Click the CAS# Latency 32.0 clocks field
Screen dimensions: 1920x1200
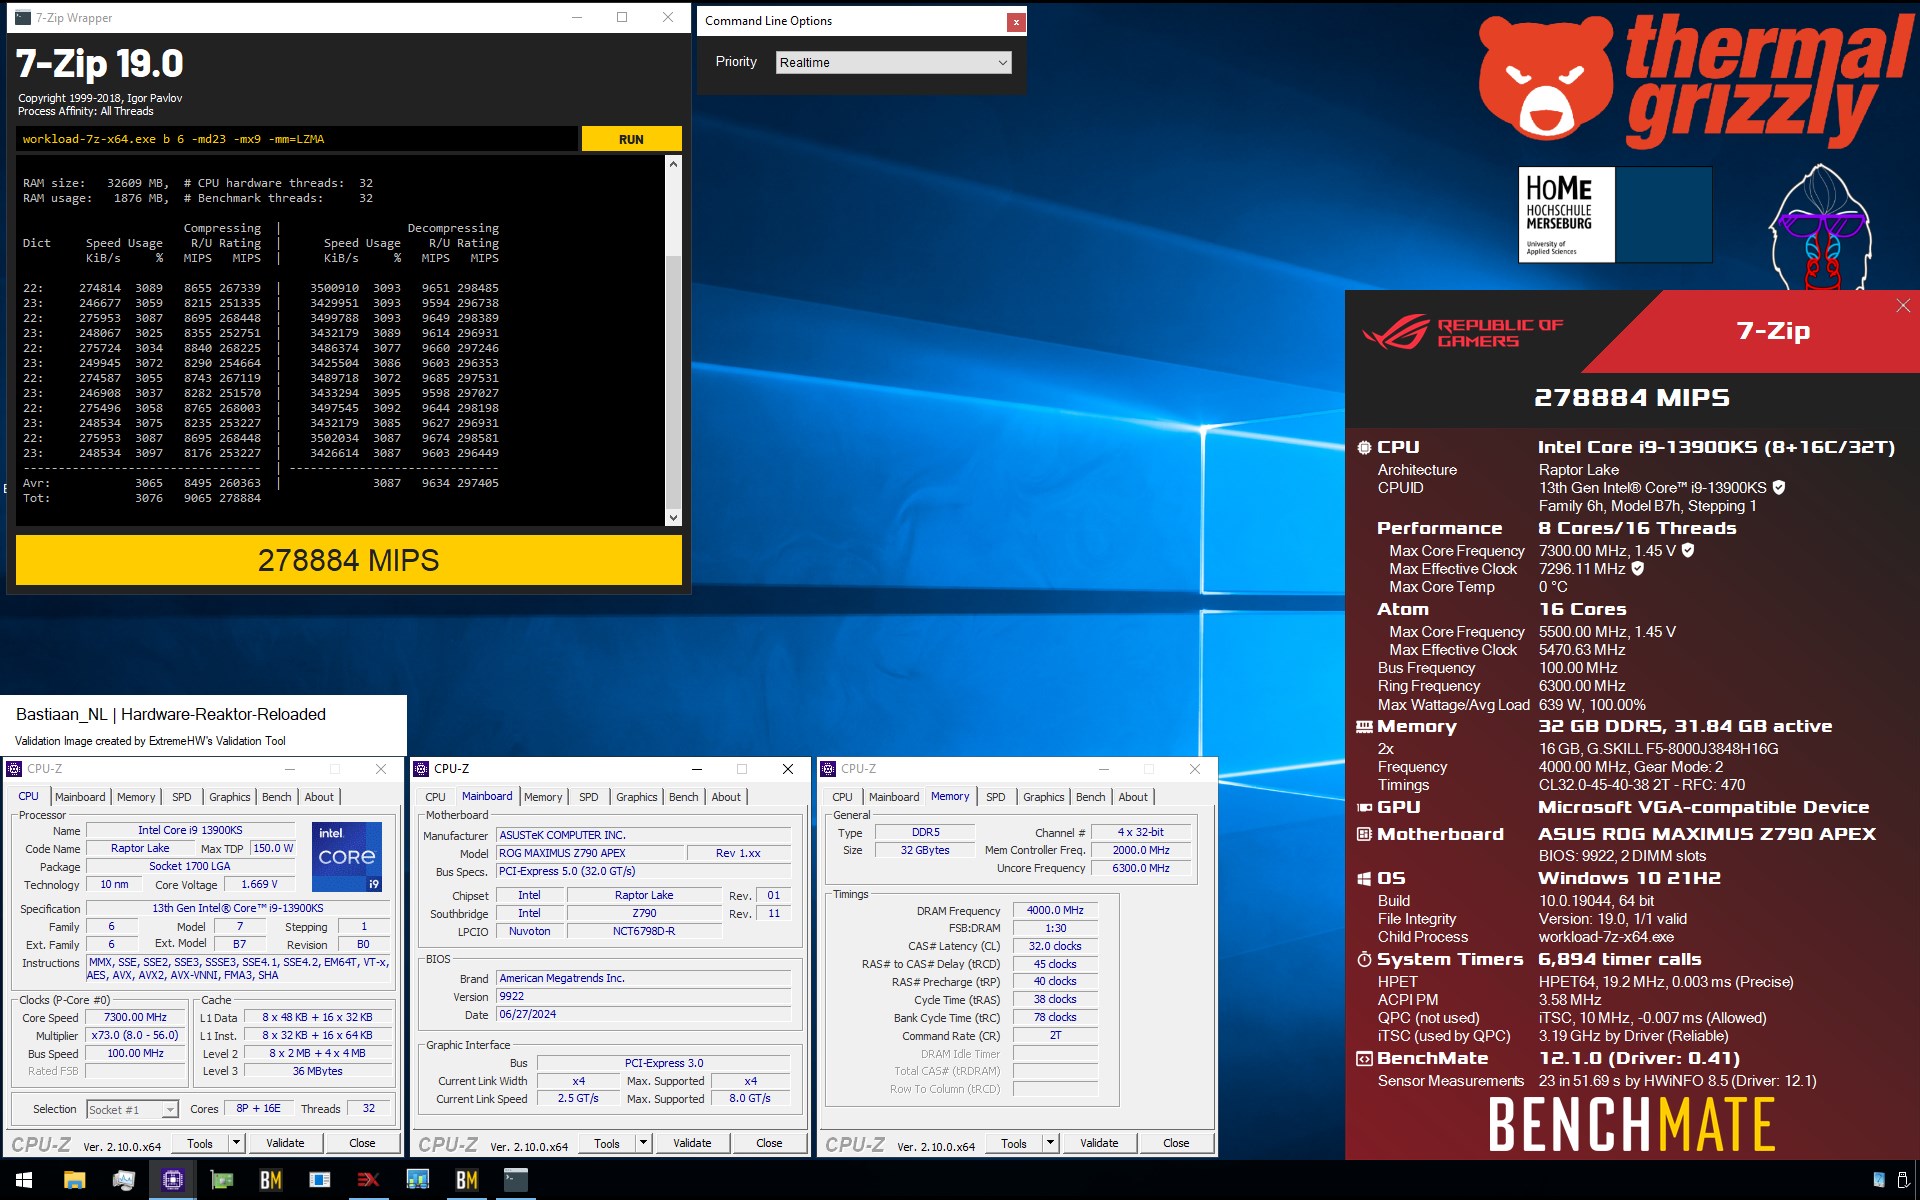click(1055, 946)
